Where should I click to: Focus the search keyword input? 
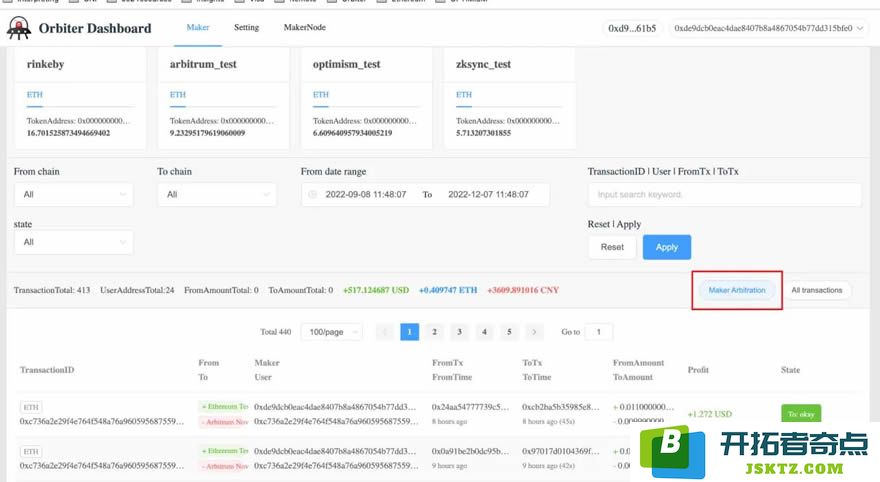click(x=725, y=194)
